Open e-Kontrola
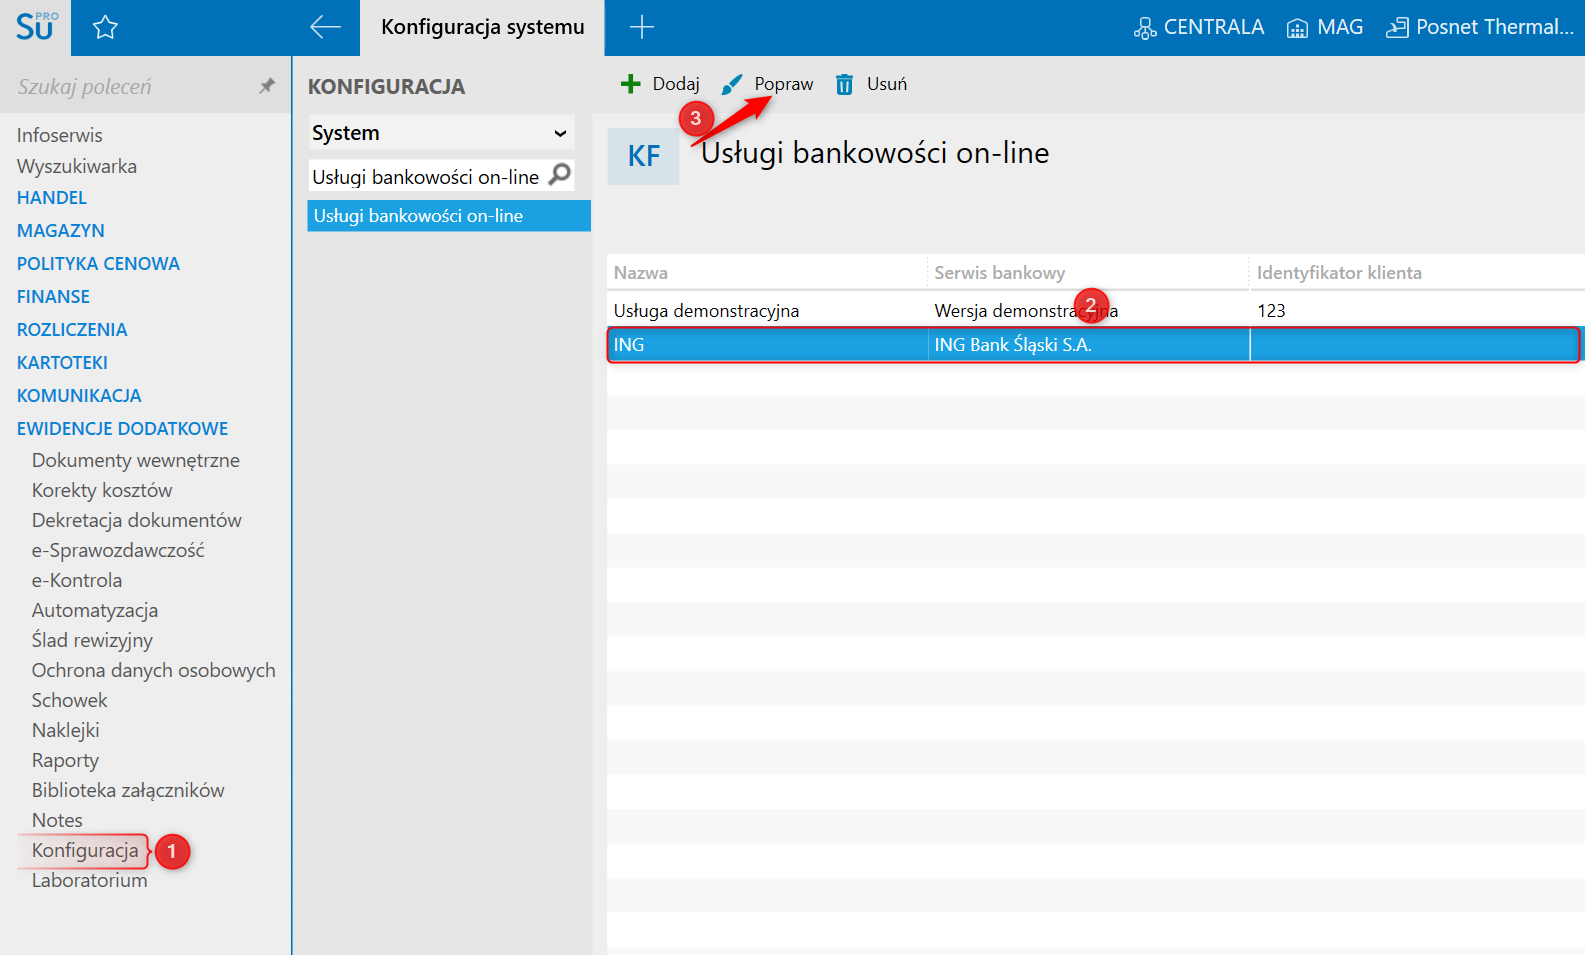 pos(77,580)
